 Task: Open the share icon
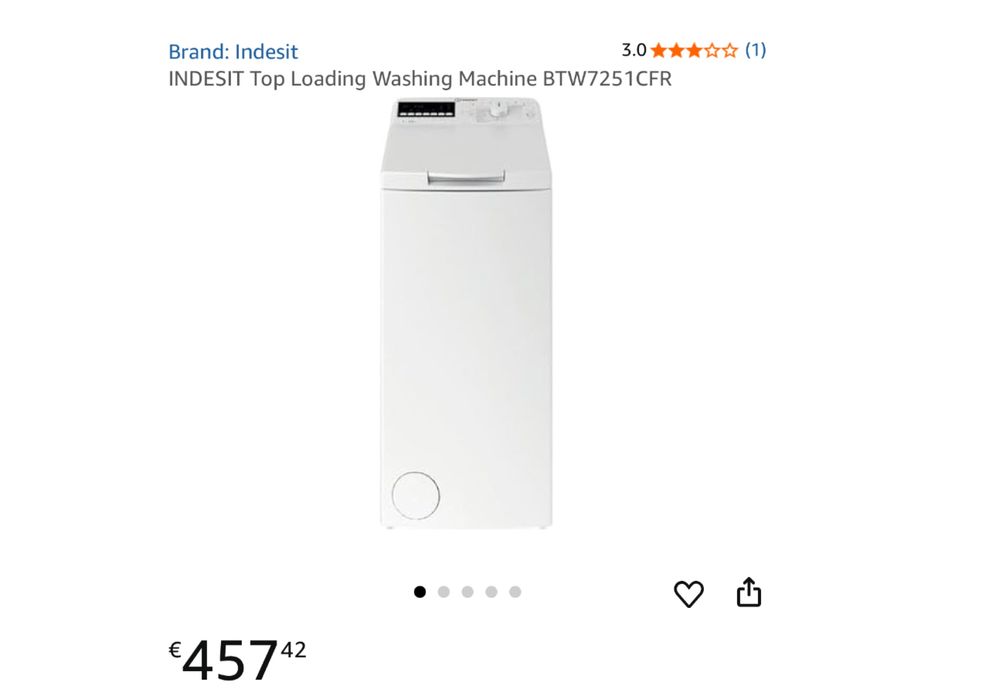pyautogui.click(x=749, y=592)
